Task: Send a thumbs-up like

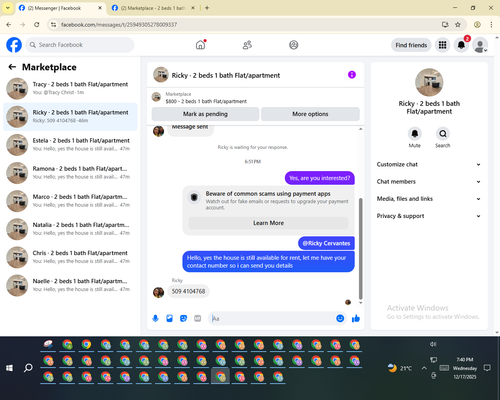Action: pos(356,318)
